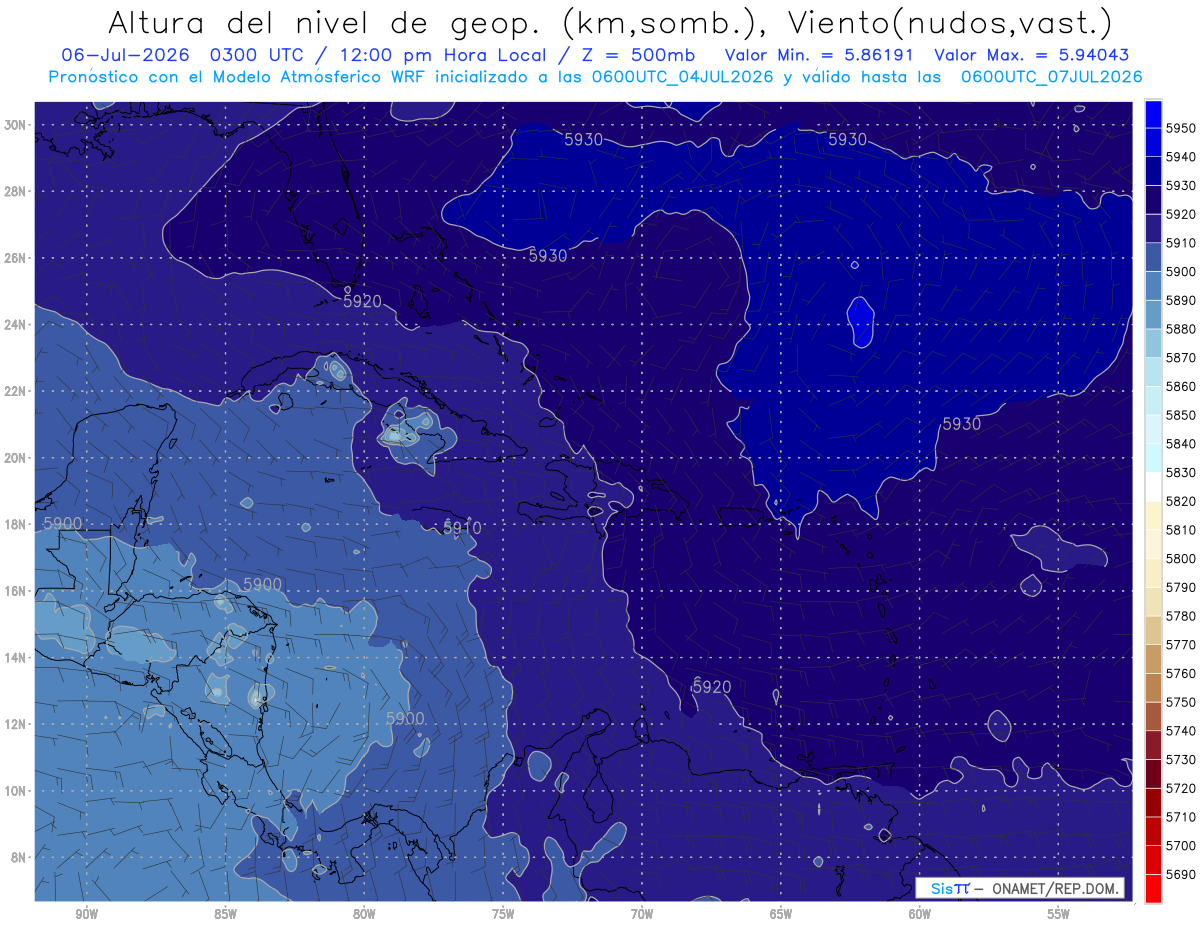Click the small bright-blue high-pressure oval contour

tap(860, 322)
